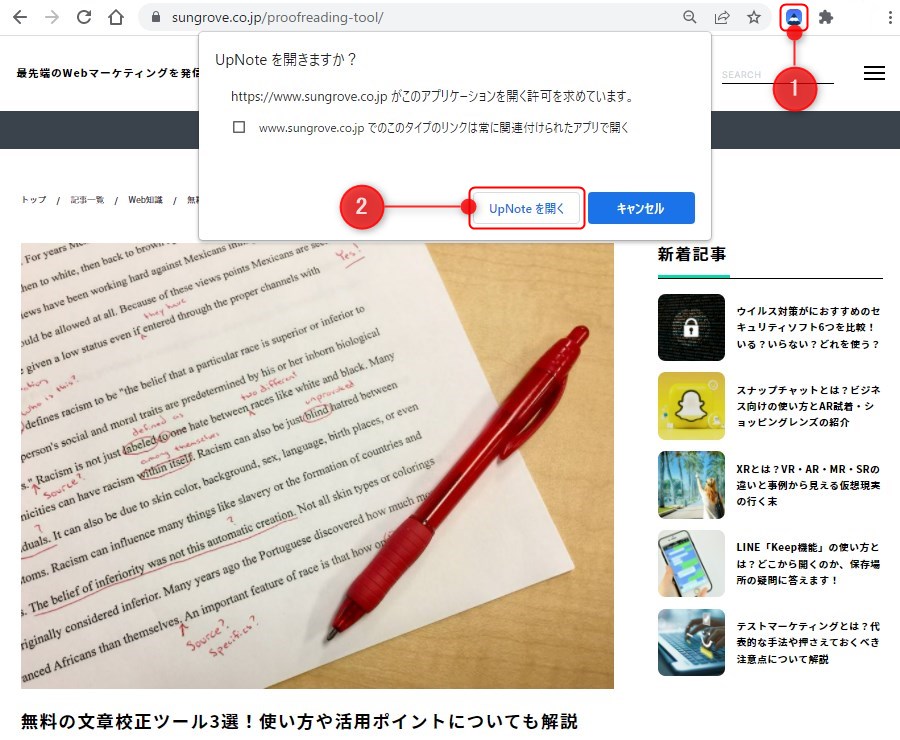This screenshot has height=740, width=900.
Task: Open ウイルス対策におすすめのセキュリティソフト article link
Action: (x=808, y=327)
